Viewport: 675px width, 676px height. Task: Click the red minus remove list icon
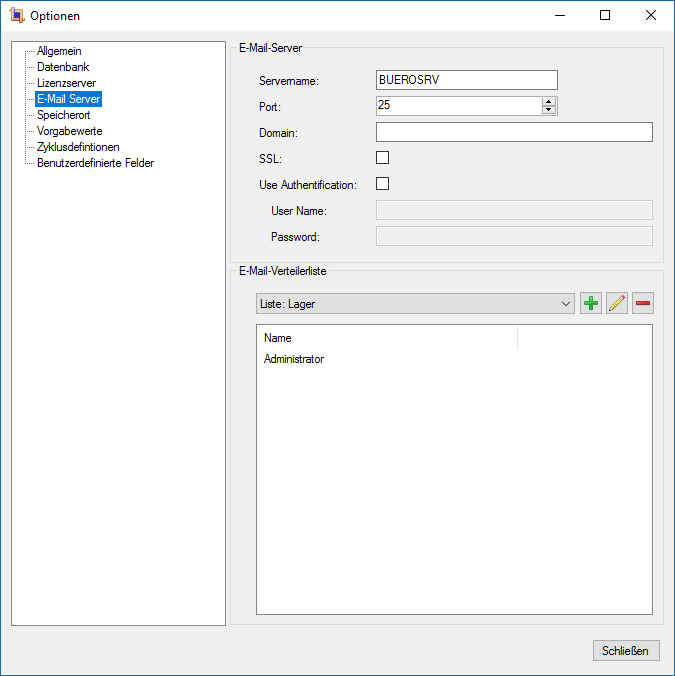643,304
